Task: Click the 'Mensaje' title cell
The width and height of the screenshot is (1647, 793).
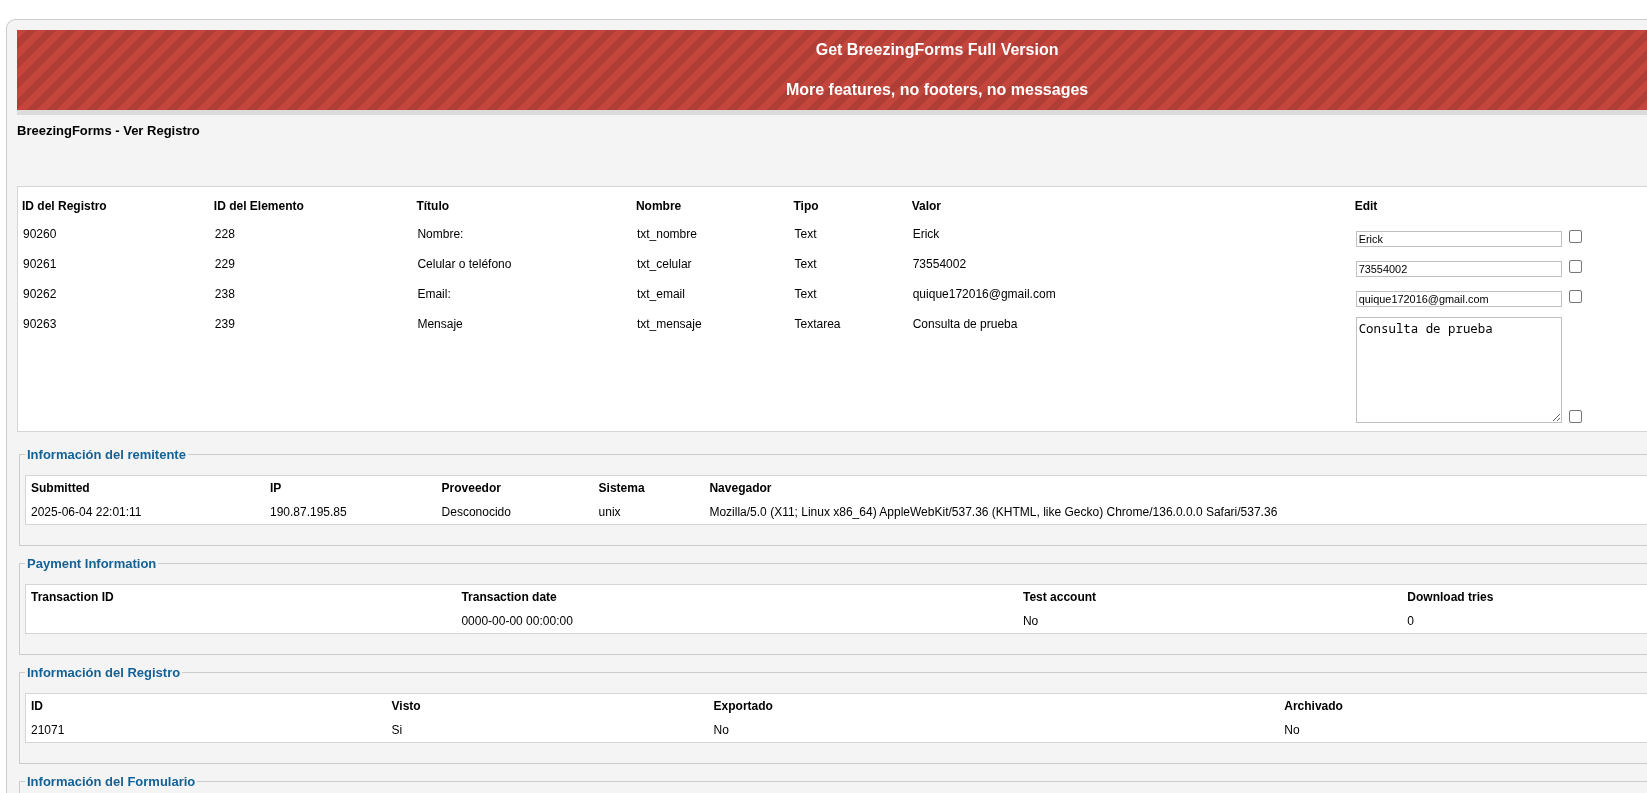Action: [439, 324]
